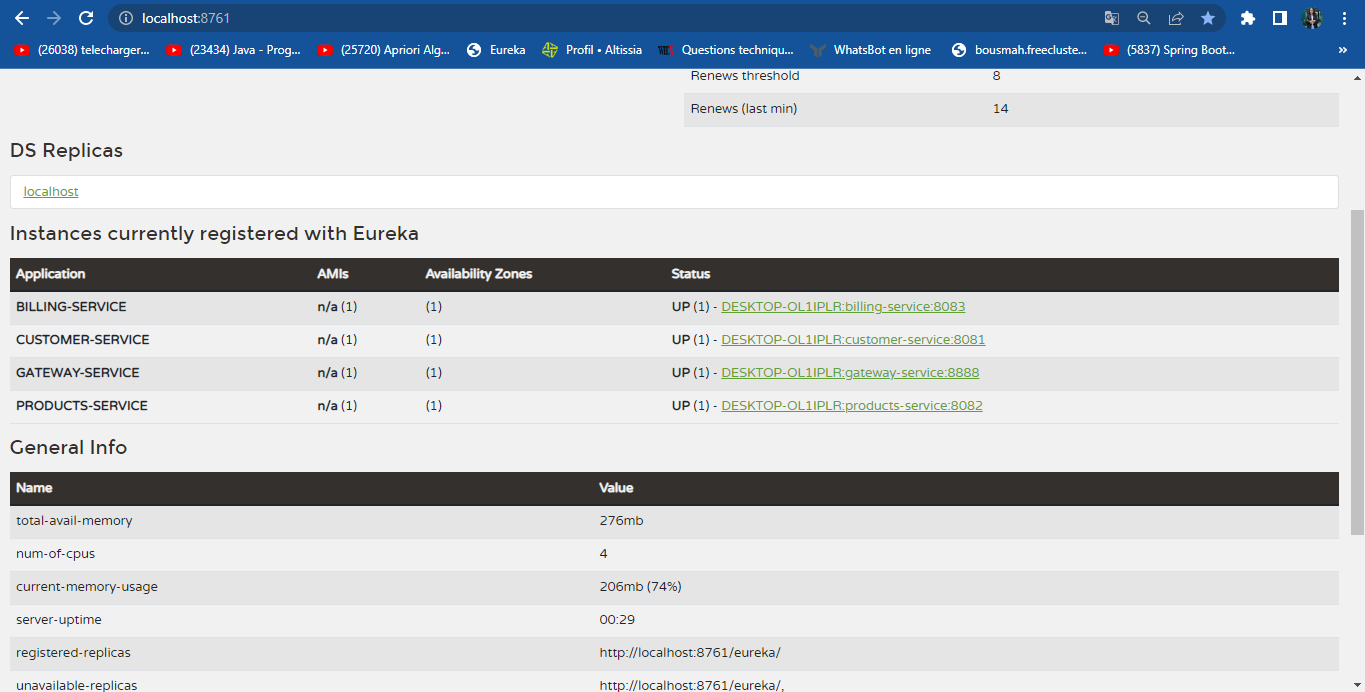Open Google Translate from the address bar
Image resolution: width=1365 pixels, height=692 pixels.
[x=1111, y=17]
